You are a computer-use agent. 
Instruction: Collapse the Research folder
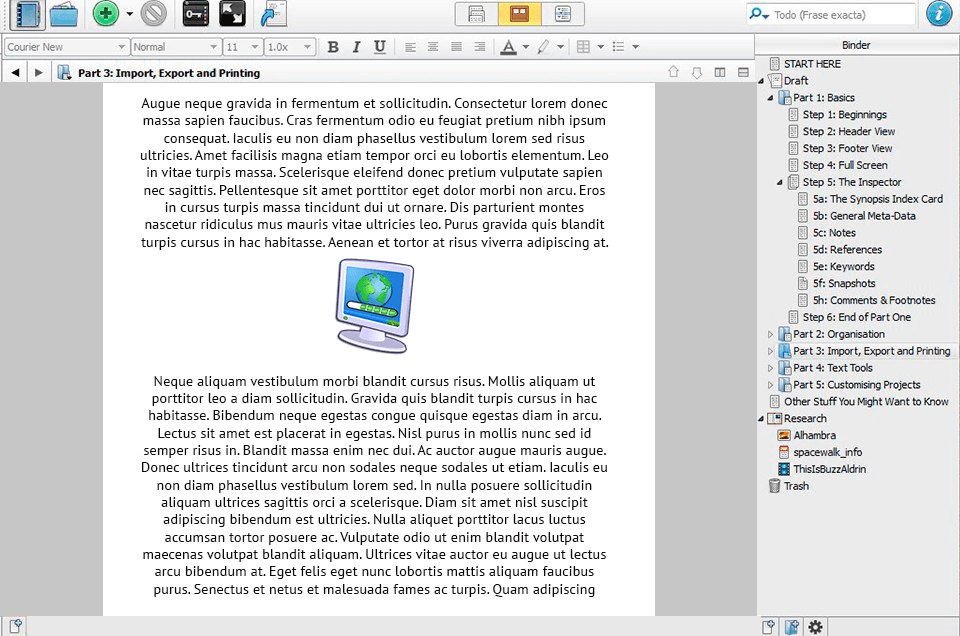[x=761, y=419]
